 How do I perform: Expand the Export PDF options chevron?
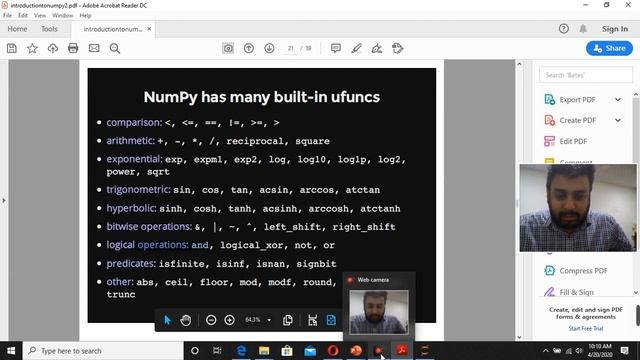(x=618, y=99)
